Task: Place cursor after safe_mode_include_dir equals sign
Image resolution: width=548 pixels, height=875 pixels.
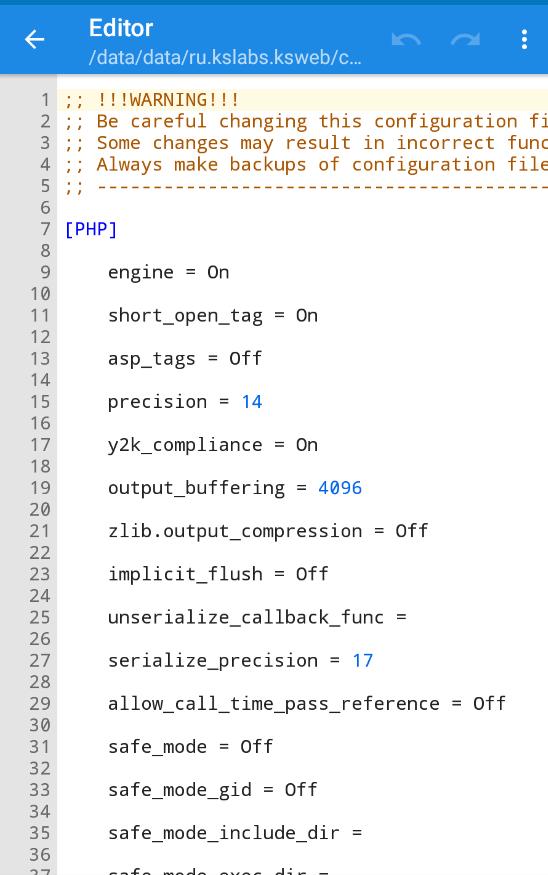Action: (x=364, y=833)
